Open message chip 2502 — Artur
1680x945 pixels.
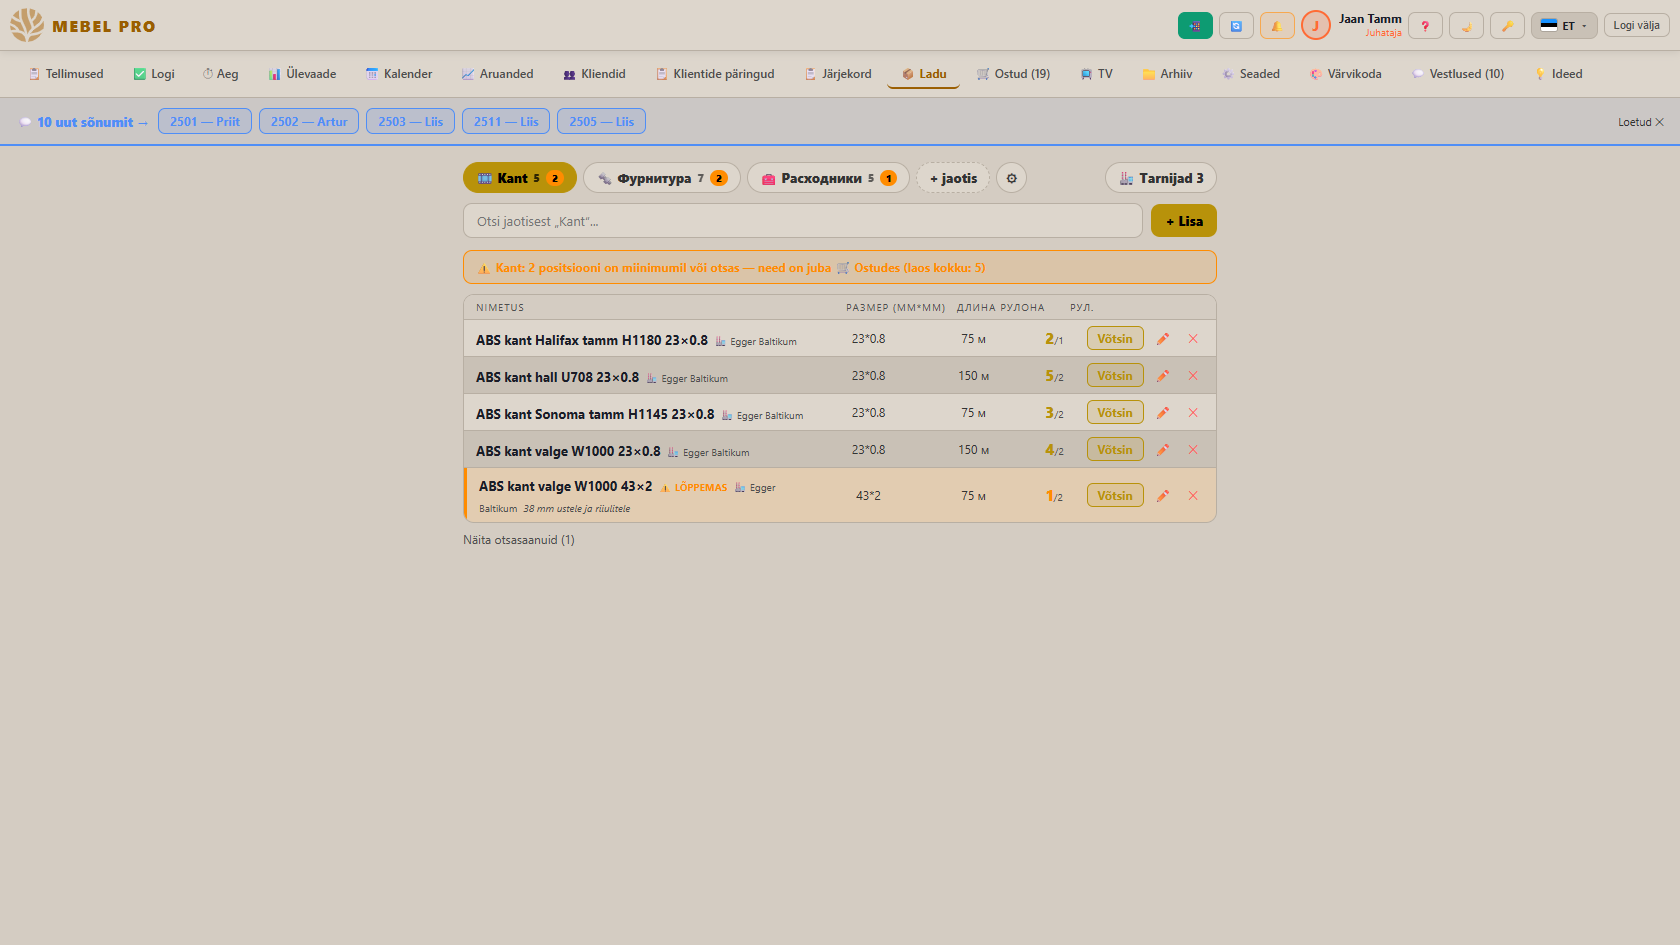[309, 121]
